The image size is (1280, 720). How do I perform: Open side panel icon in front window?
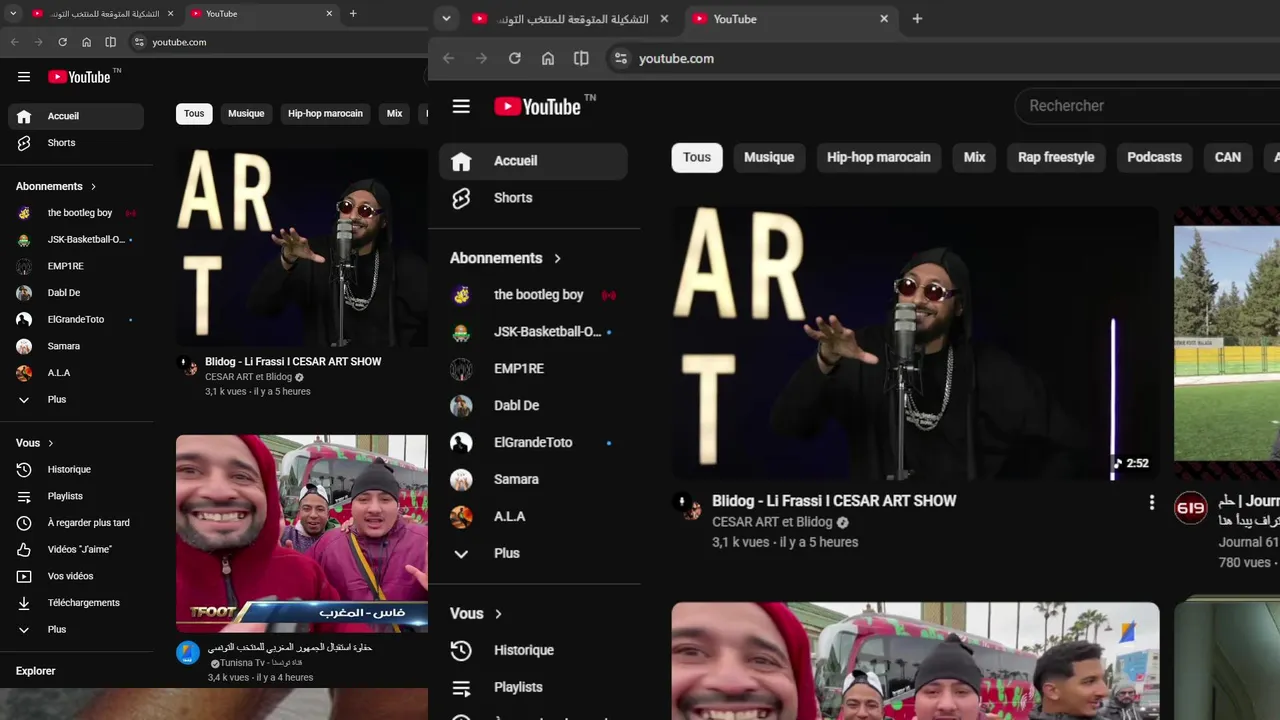581,58
